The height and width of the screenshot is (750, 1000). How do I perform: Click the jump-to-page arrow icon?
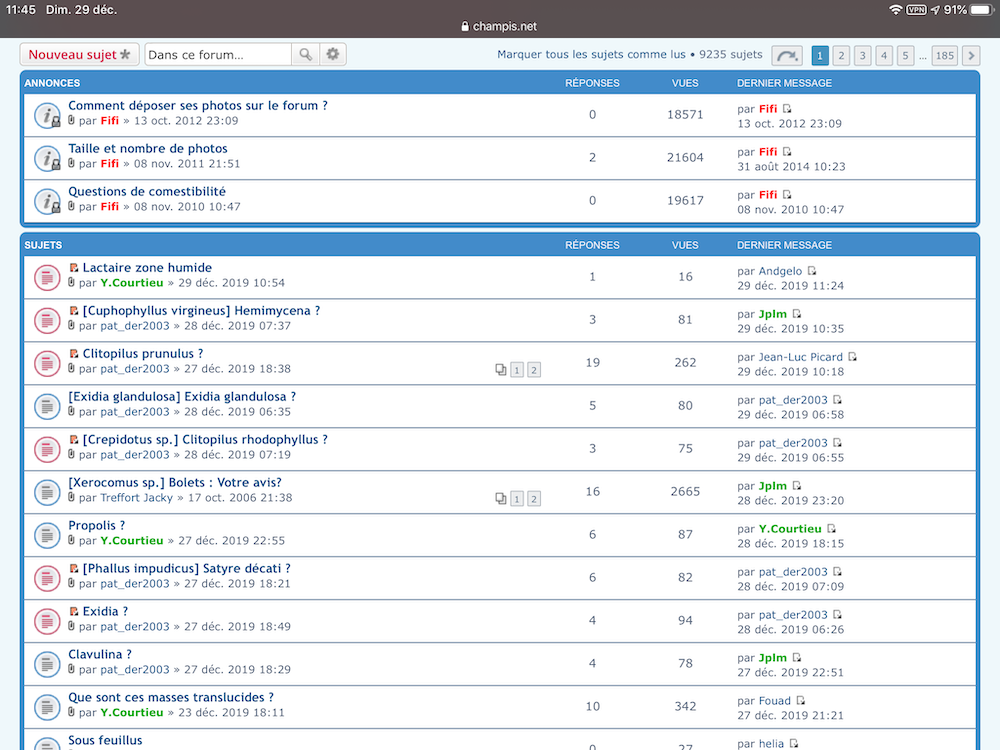pos(787,56)
